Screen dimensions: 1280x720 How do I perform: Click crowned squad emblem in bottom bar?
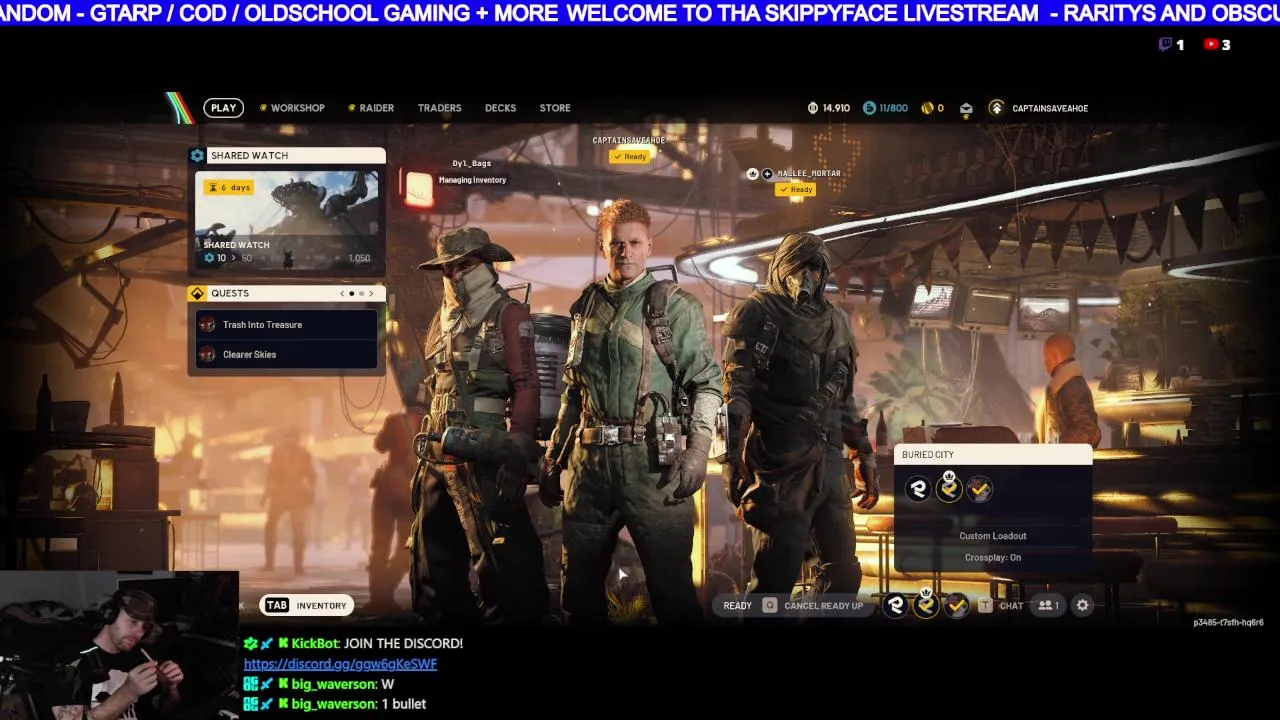click(927, 604)
